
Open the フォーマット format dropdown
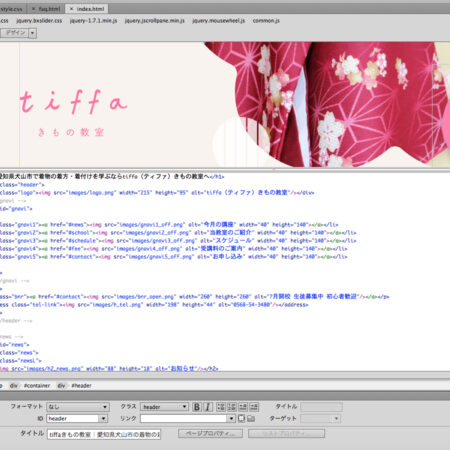pos(77,407)
